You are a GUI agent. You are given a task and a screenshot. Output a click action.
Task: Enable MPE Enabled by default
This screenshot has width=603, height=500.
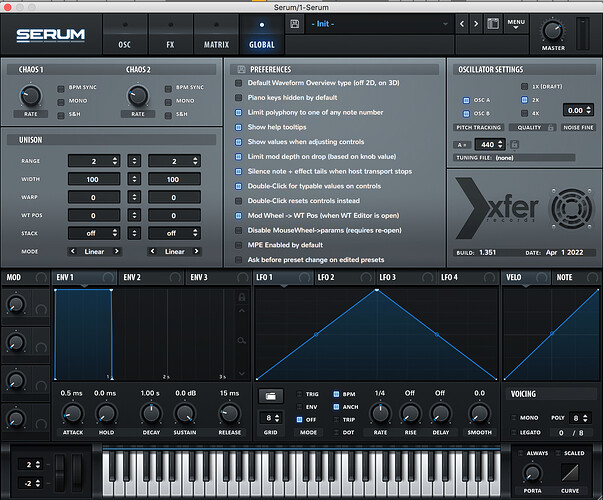238,245
